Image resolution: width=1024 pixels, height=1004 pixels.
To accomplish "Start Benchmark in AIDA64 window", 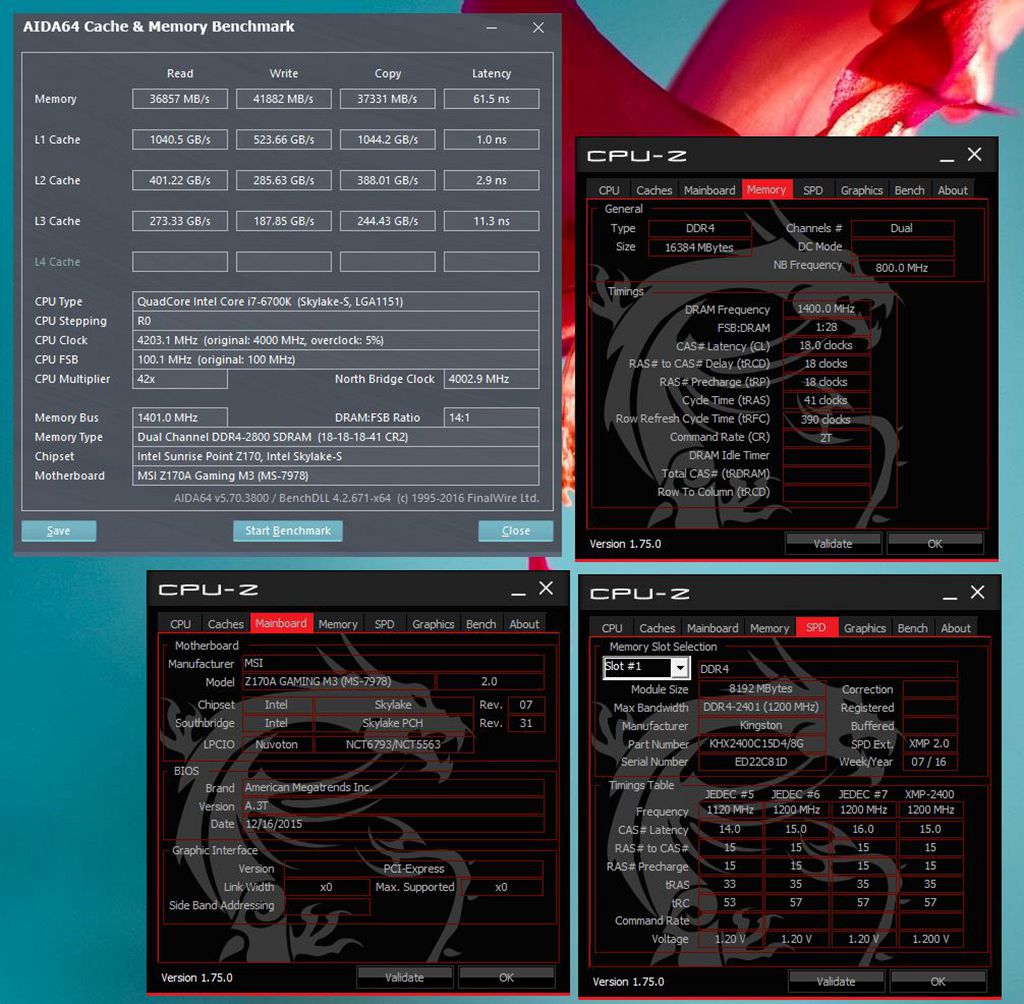I will [x=288, y=531].
